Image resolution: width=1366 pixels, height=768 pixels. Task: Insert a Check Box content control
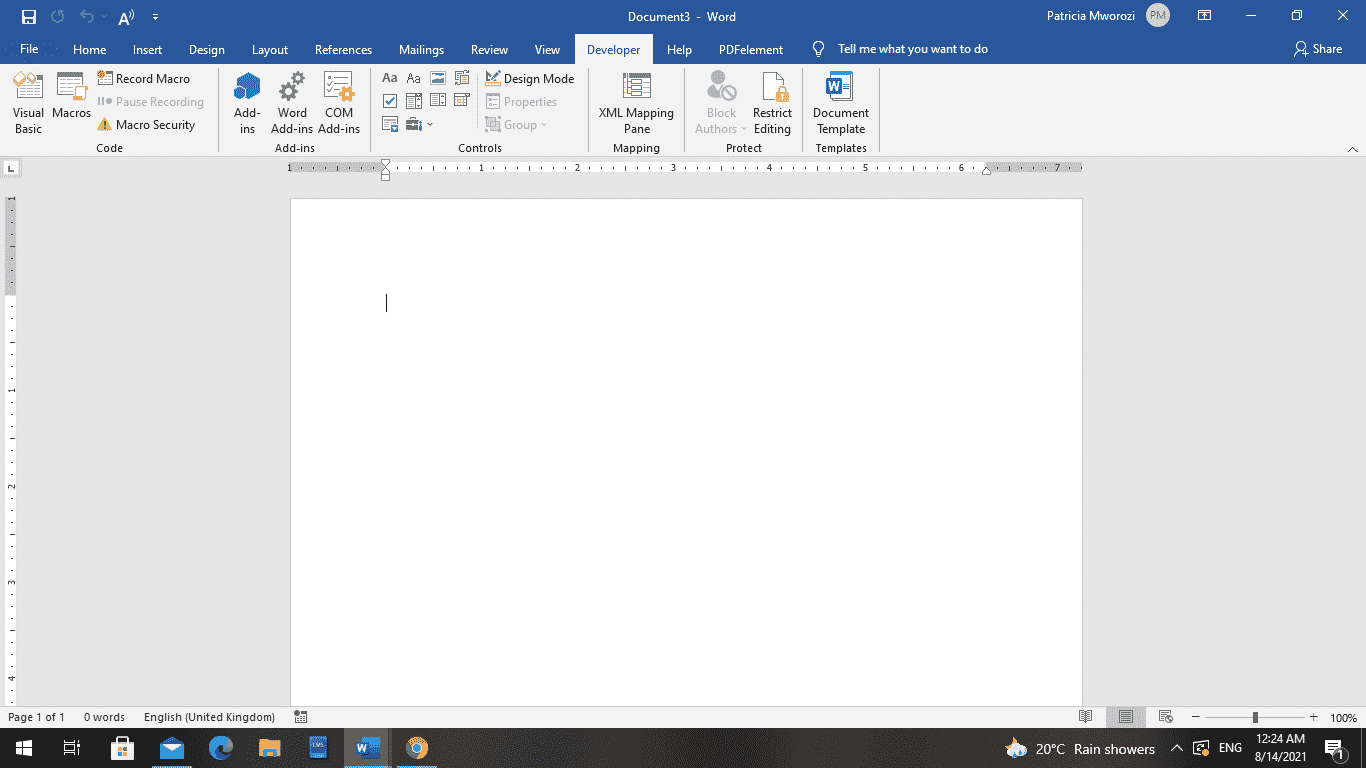point(389,100)
